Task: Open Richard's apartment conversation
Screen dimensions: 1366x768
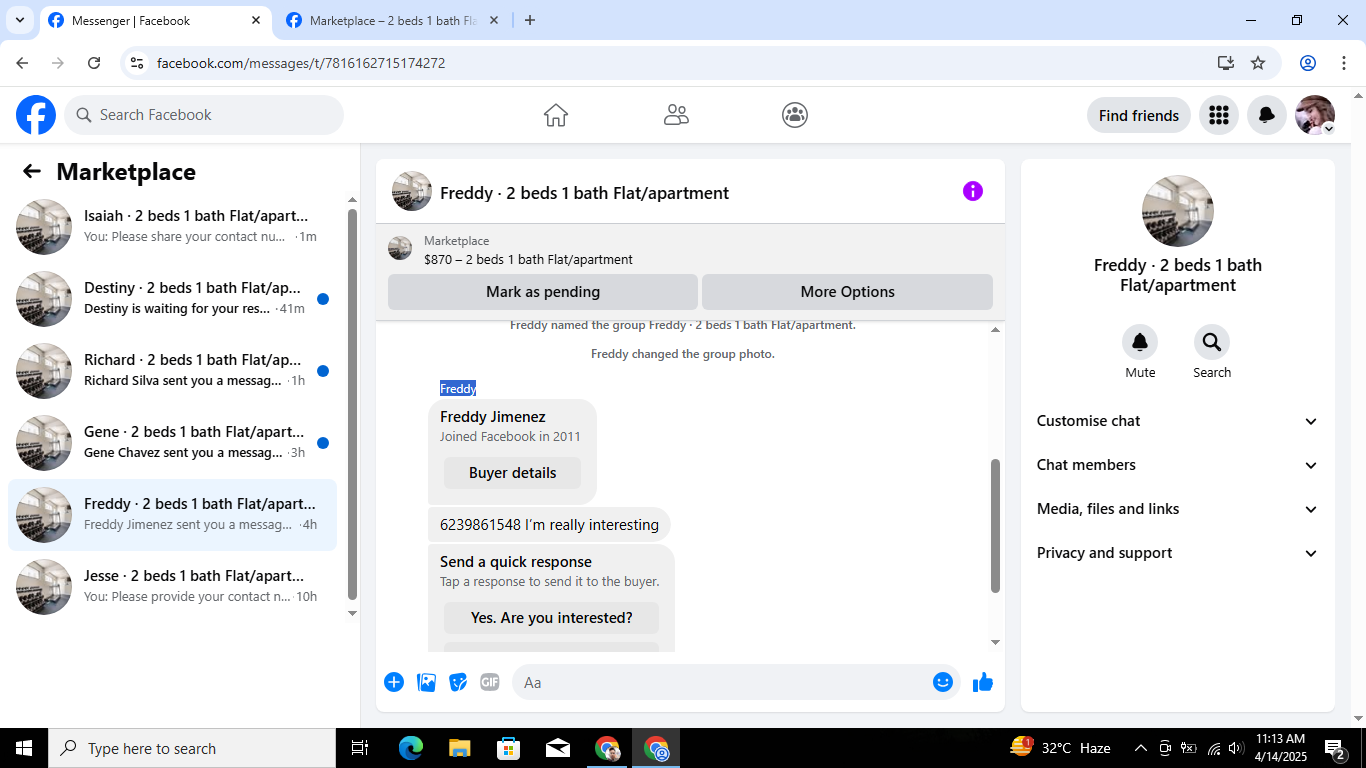Action: point(172,371)
